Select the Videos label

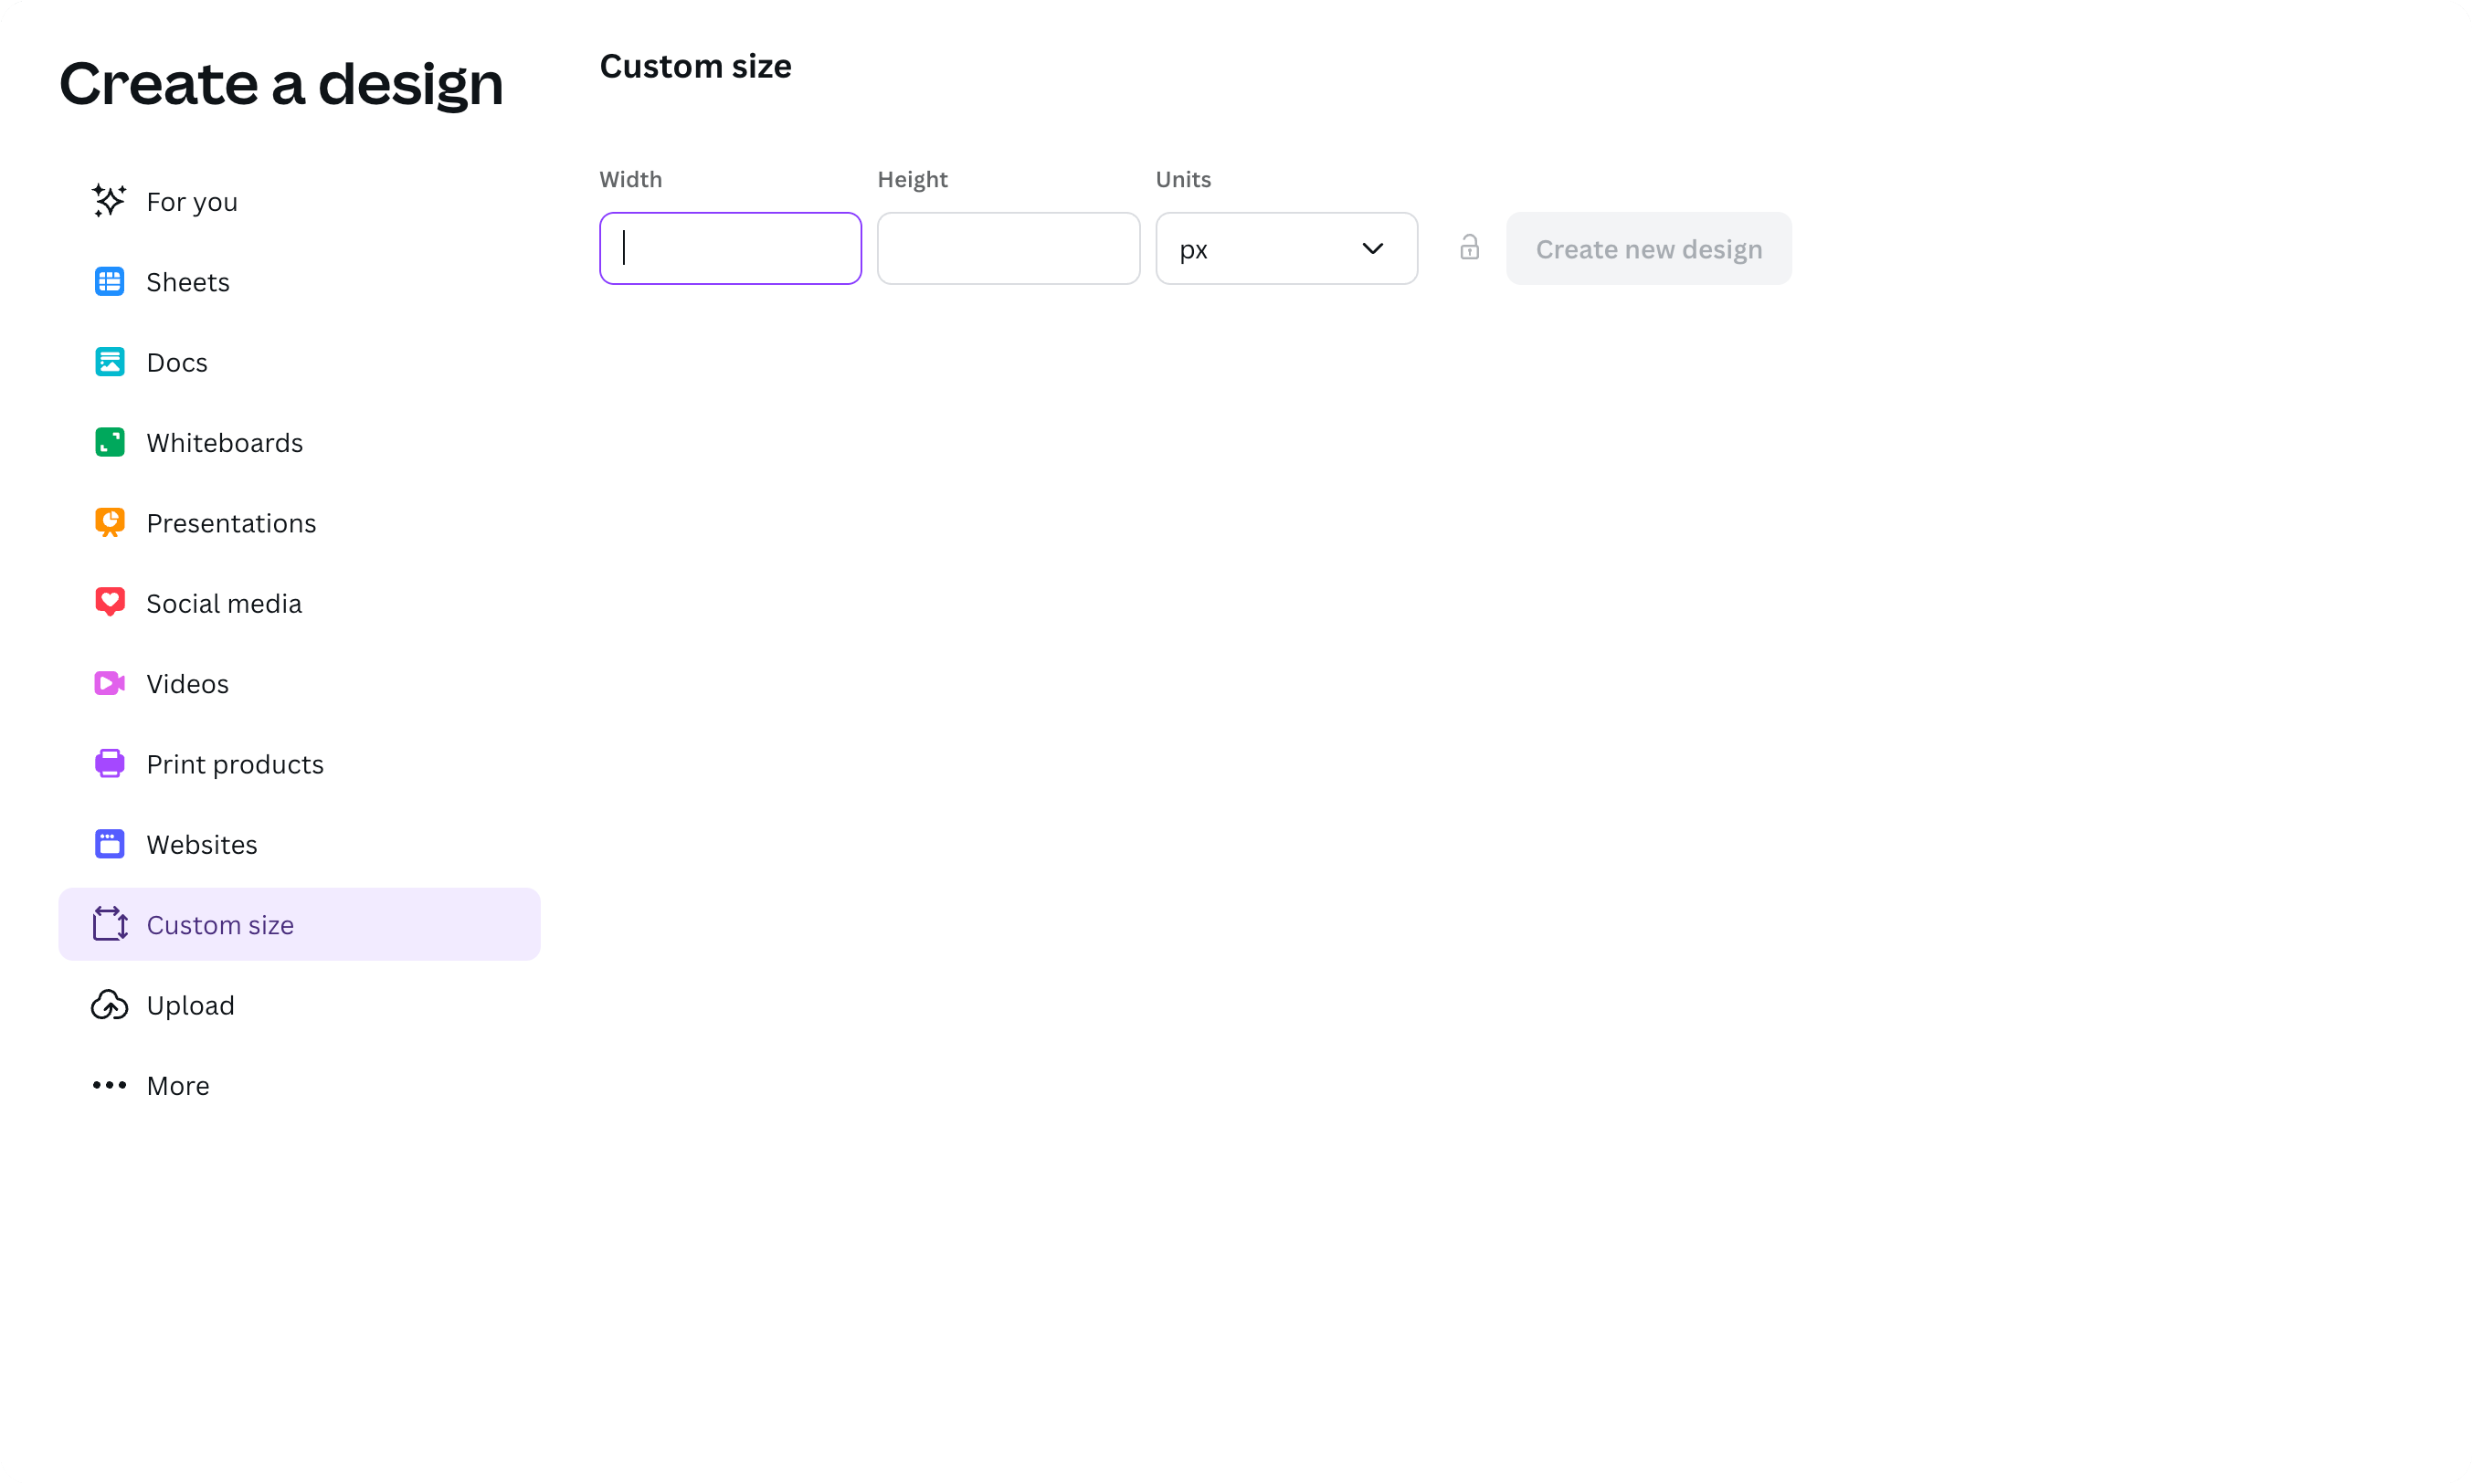[x=187, y=683]
